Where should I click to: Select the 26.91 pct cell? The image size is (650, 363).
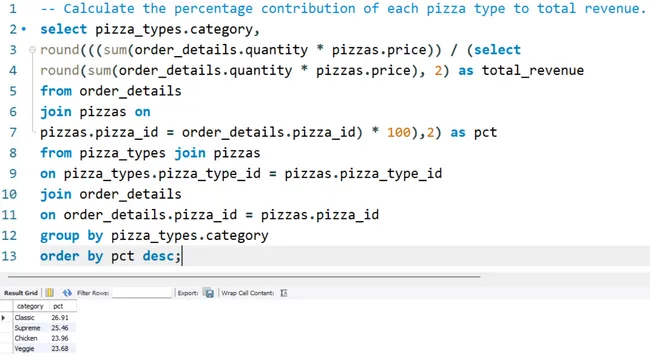[62, 317]
